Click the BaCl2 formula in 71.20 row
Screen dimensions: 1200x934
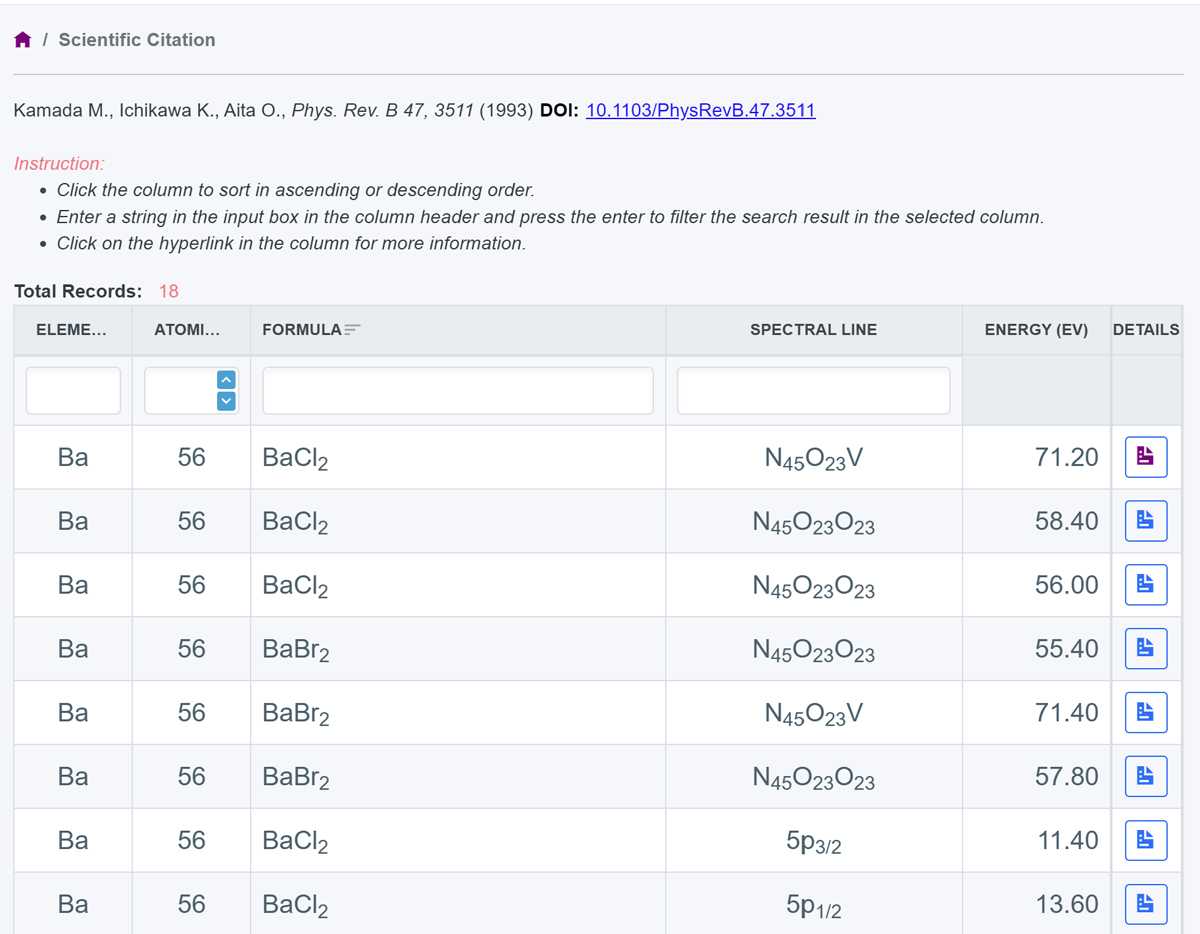click(296, 459)
